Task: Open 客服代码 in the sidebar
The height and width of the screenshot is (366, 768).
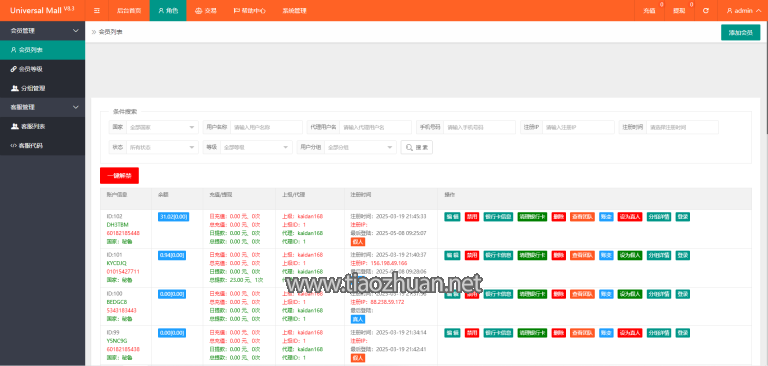Action: pyautogui.click(x=43, y=146)
